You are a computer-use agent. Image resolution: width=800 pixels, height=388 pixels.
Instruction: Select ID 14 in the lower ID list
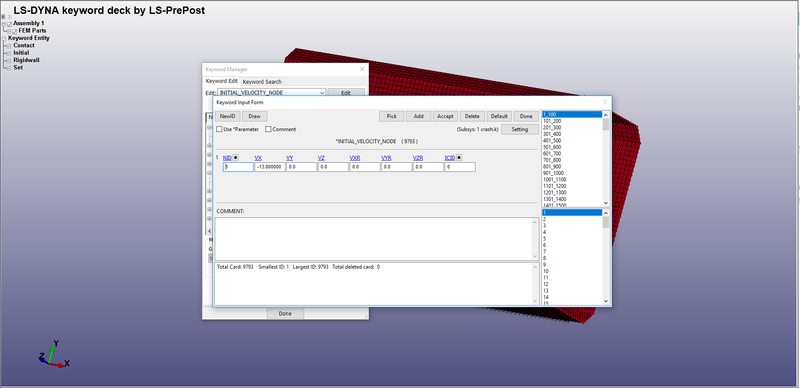click(x=572, y=297)
